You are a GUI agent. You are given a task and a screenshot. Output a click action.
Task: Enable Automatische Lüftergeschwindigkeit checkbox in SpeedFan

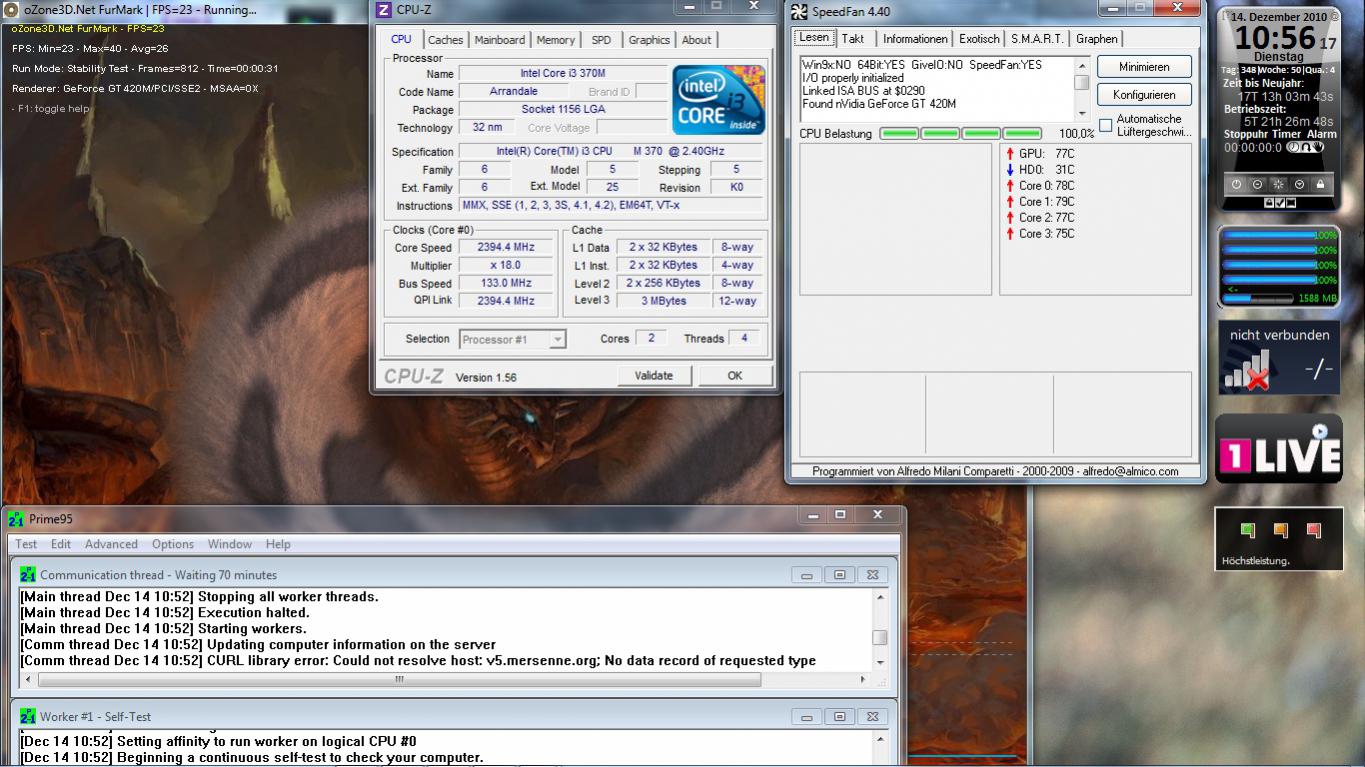tap(1106, 125)
